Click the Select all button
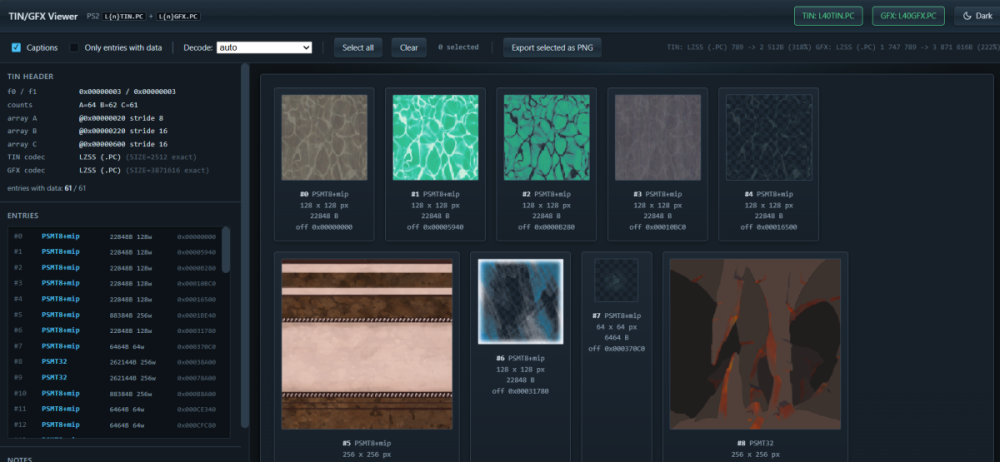Viewport: 1000px width, 462px height. click(x=358, y=47)
